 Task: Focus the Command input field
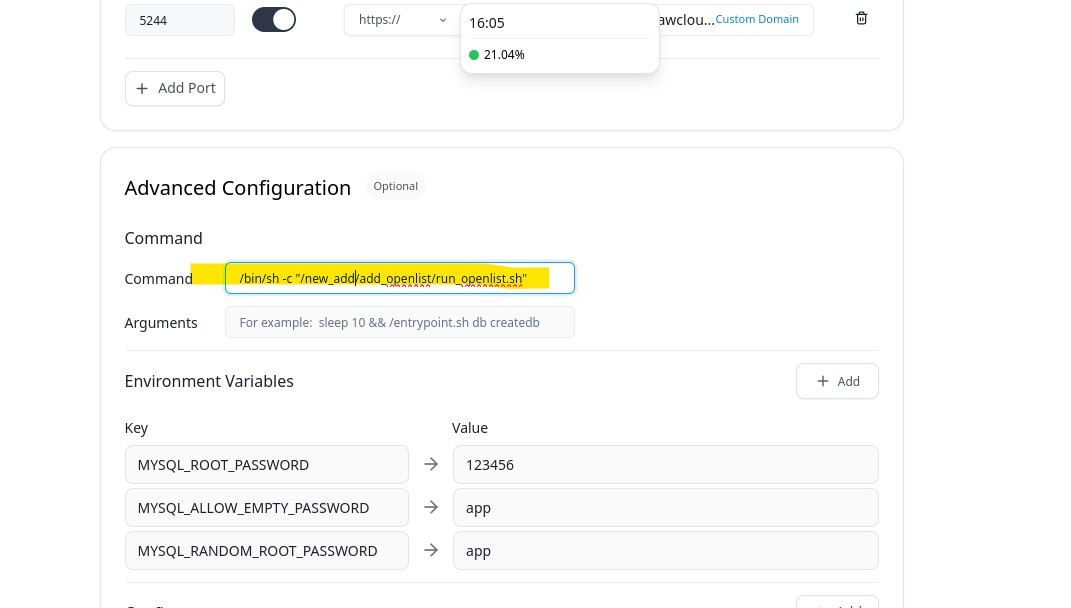(x=399, y=278)
